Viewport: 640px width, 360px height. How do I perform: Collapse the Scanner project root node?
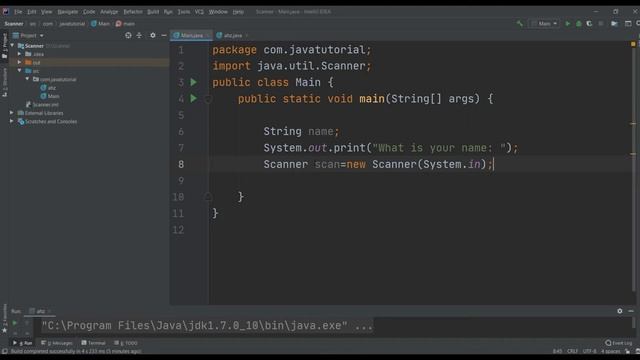pos(12,45)
